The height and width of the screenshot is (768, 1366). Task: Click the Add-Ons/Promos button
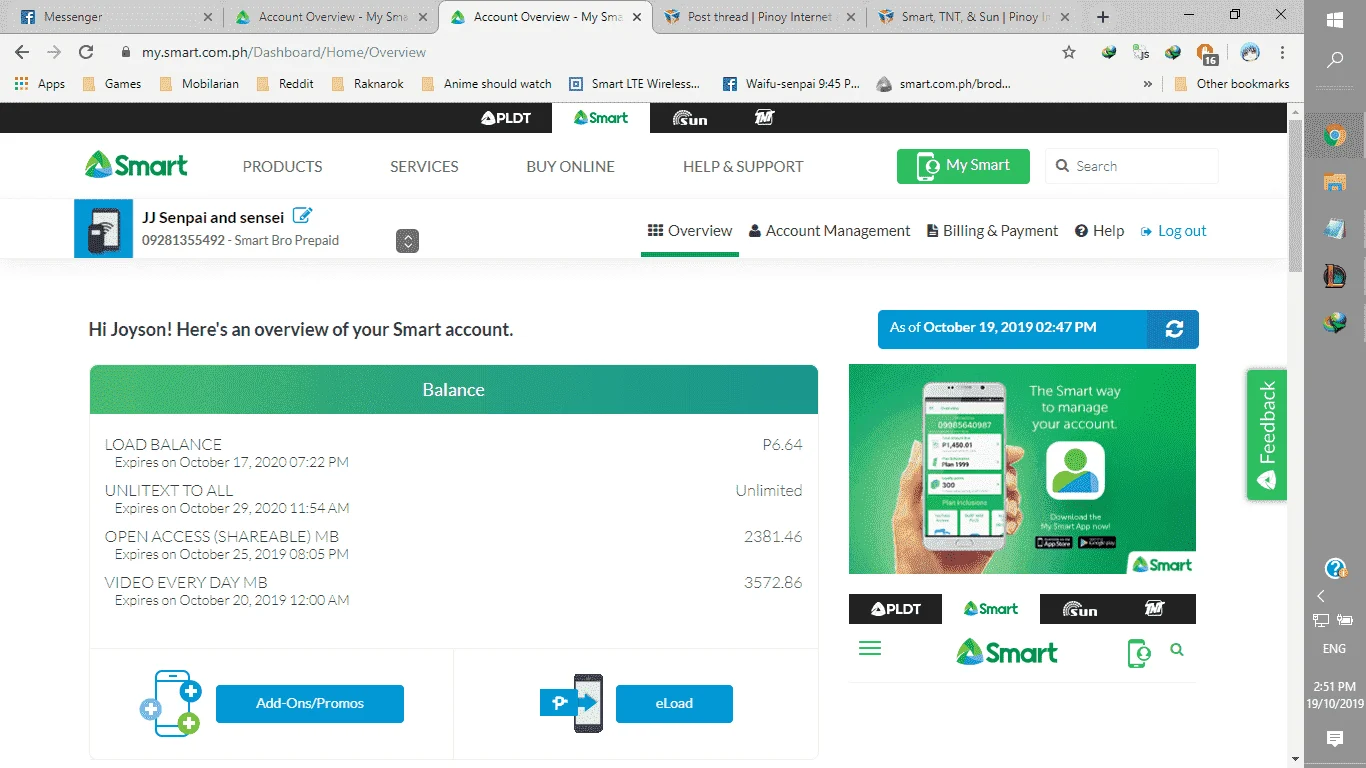310,703
